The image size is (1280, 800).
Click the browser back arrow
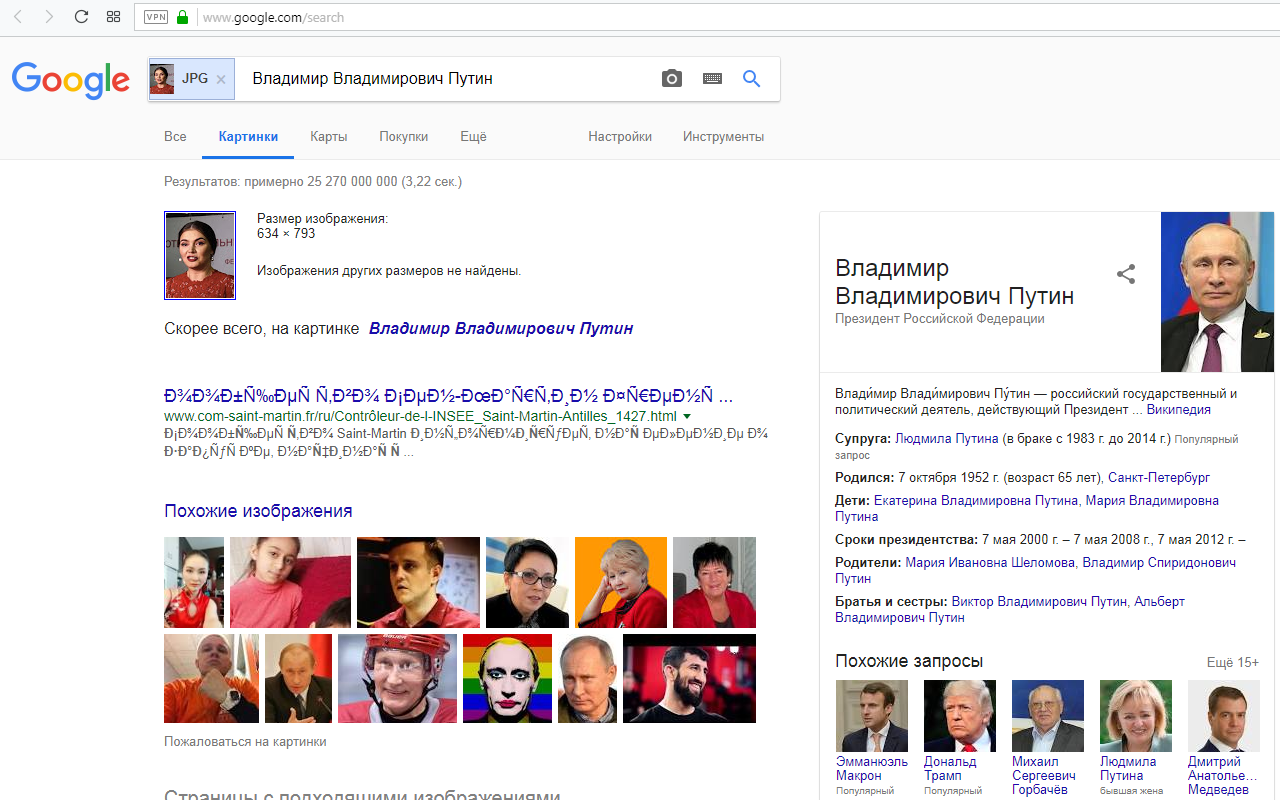17,17
